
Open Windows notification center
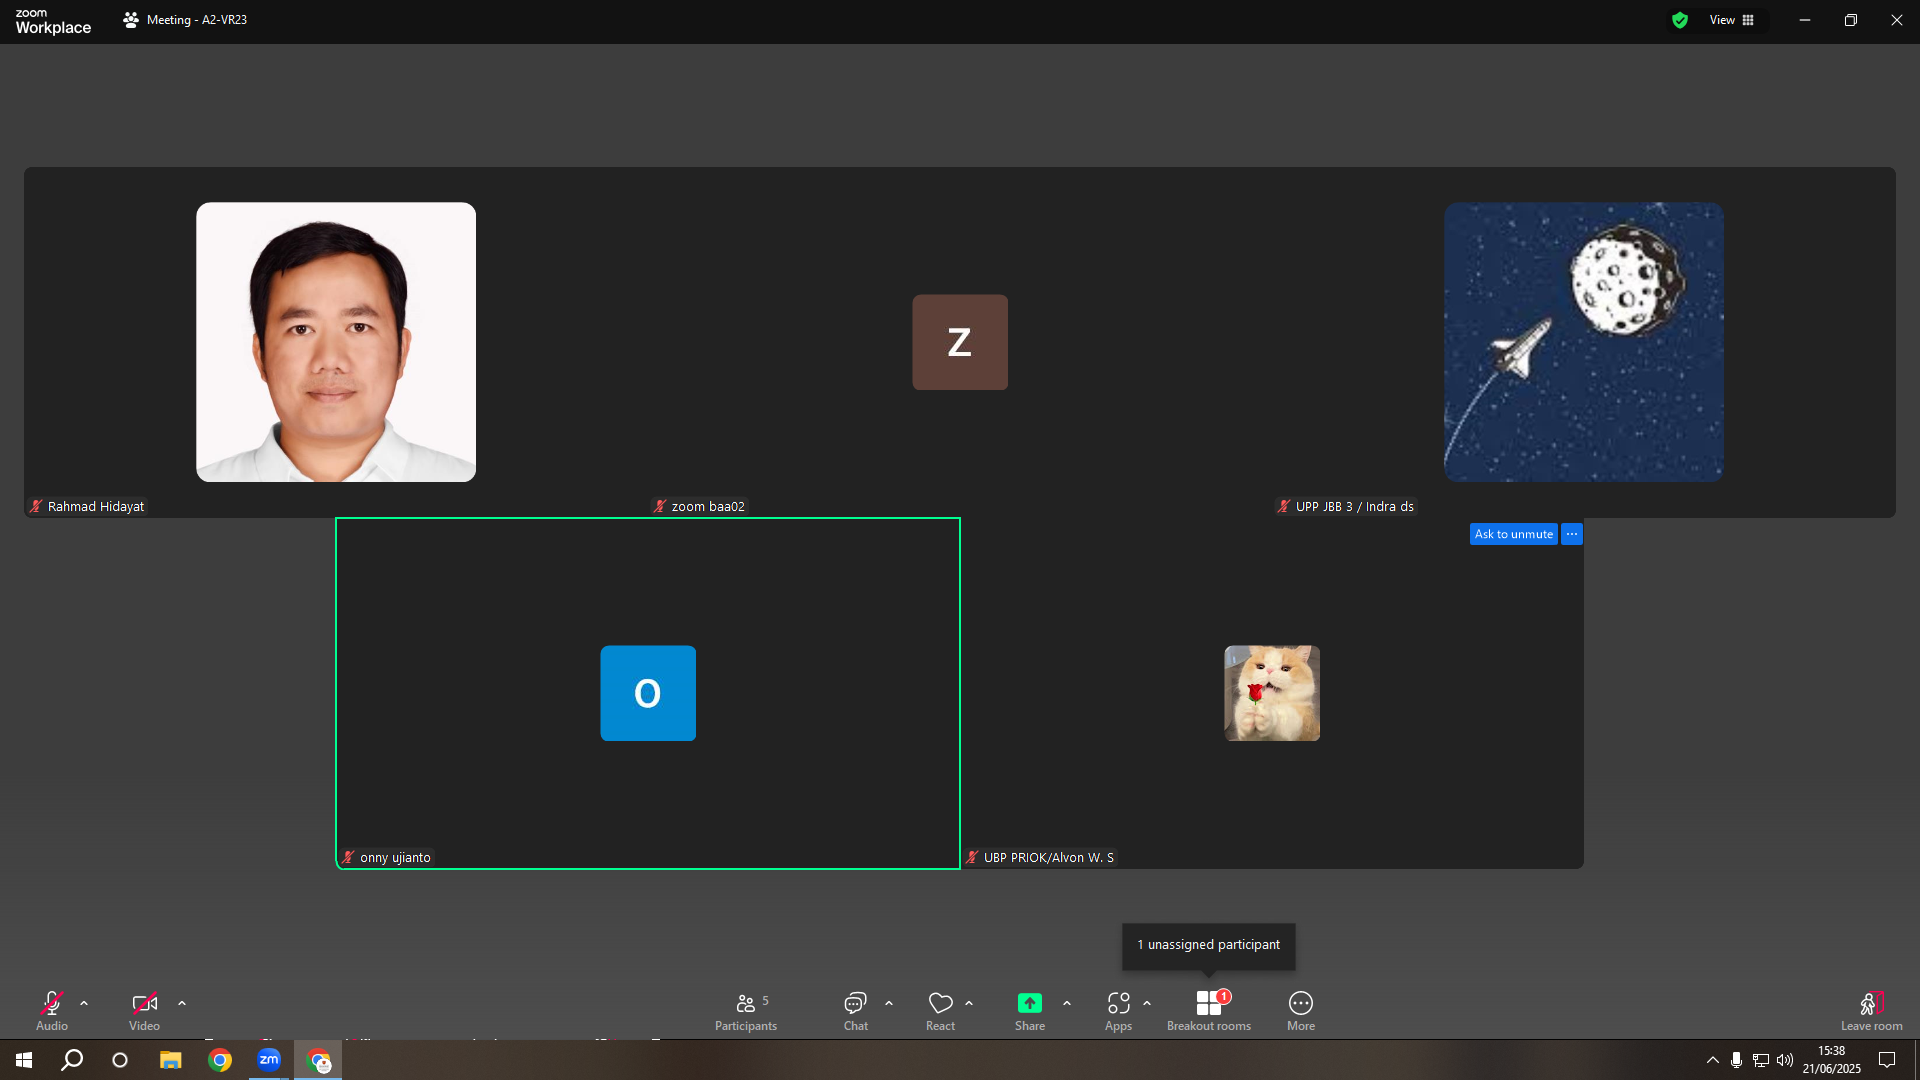[1887, 1060]
